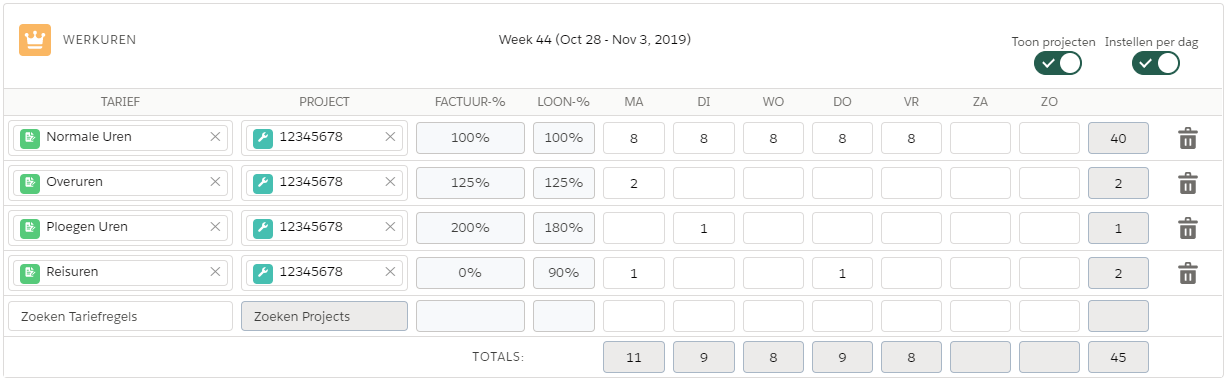The width and height of the screenshot is (1228, 380).
Task: Delete the Overuren row with trash icon
Action: coord(1187,183)
